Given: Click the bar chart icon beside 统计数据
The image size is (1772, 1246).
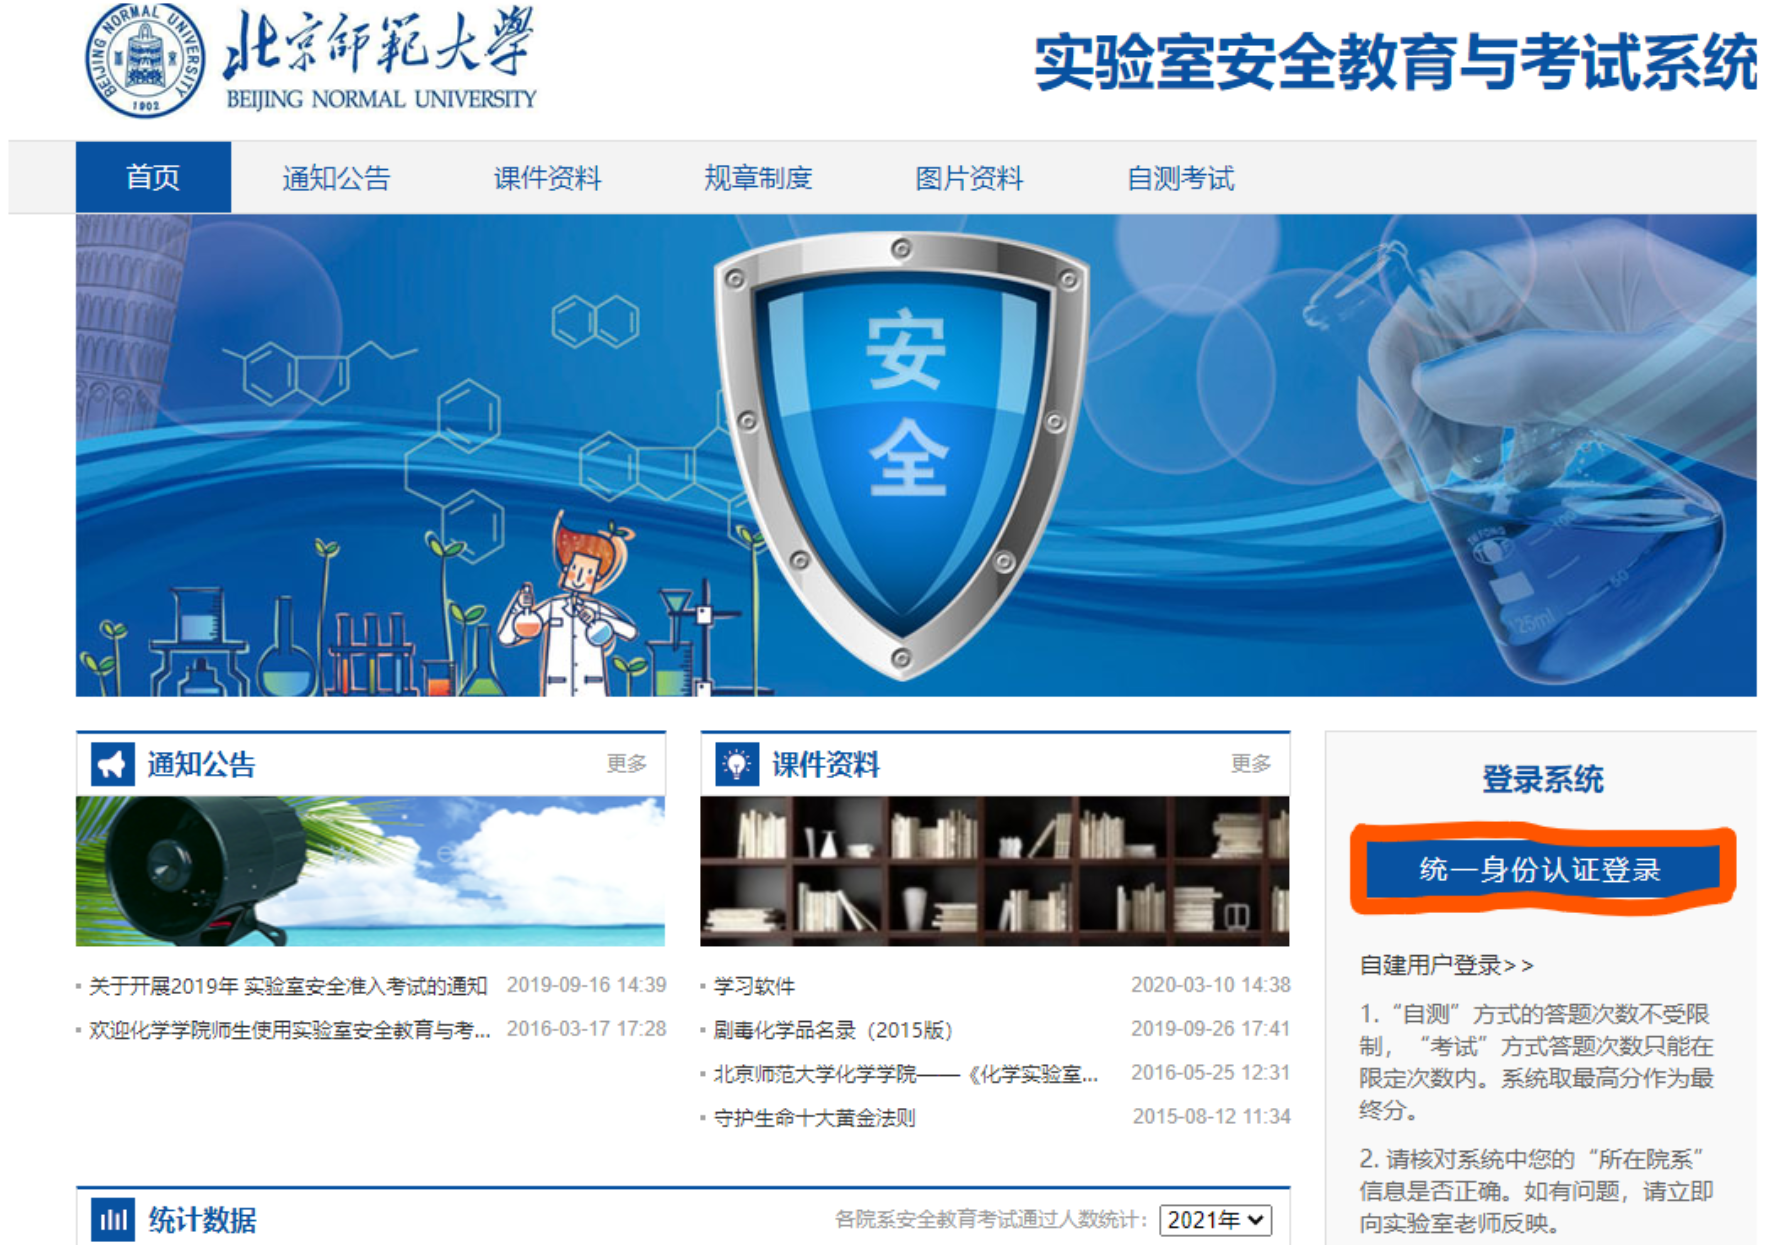Looking at the screenshot, I should click(x=112, y=1219).
